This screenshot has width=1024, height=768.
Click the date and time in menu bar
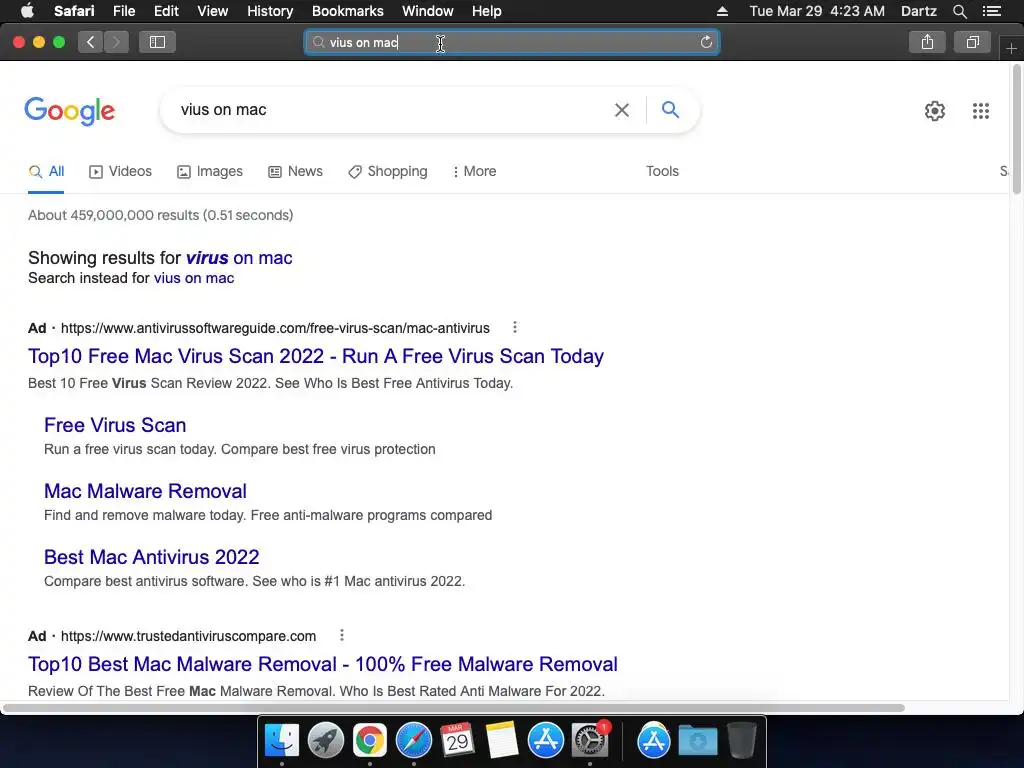point(817,11)
